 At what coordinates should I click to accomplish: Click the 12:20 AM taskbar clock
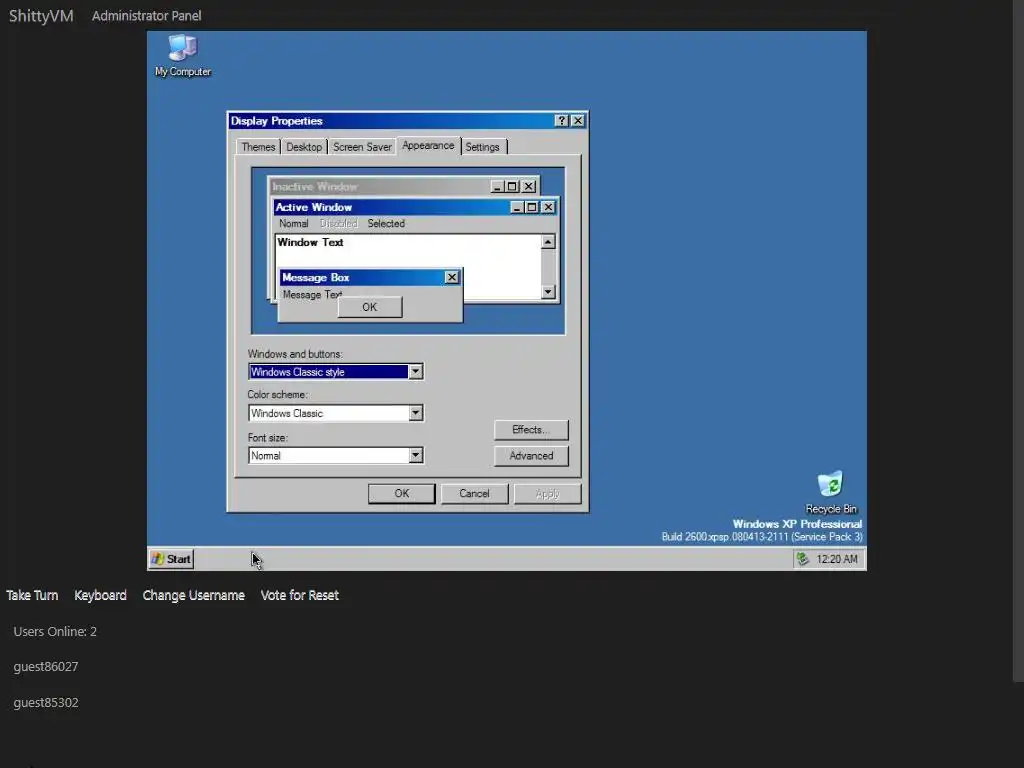837,559
